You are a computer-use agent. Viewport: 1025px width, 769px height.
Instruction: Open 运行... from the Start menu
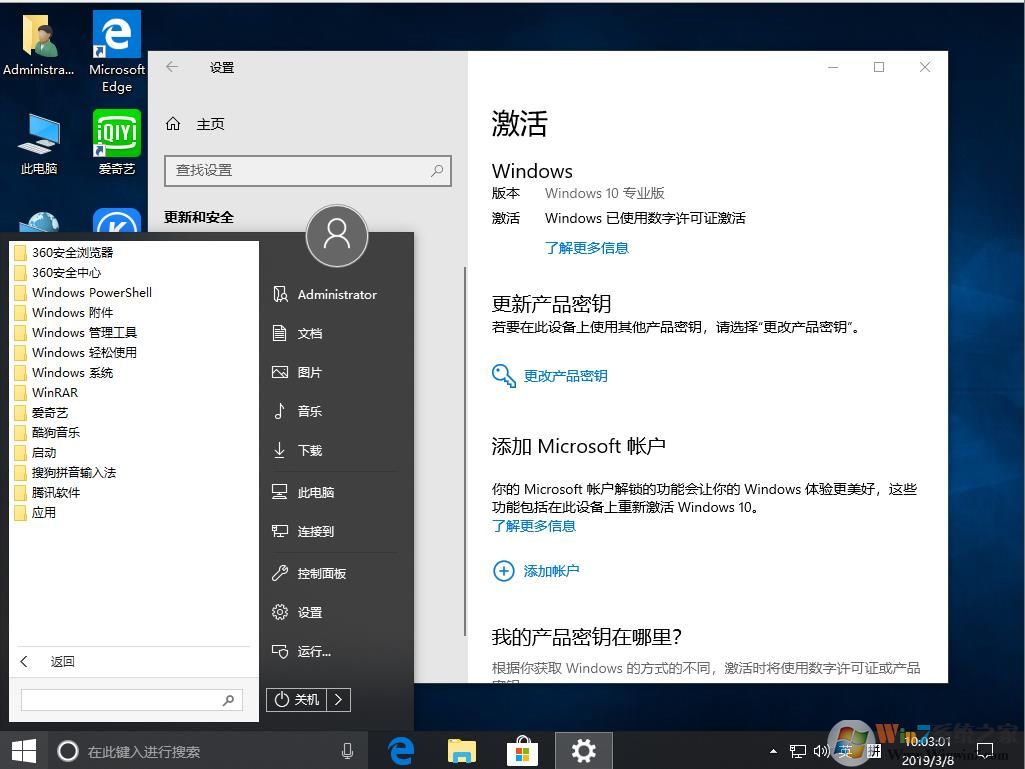313,651
